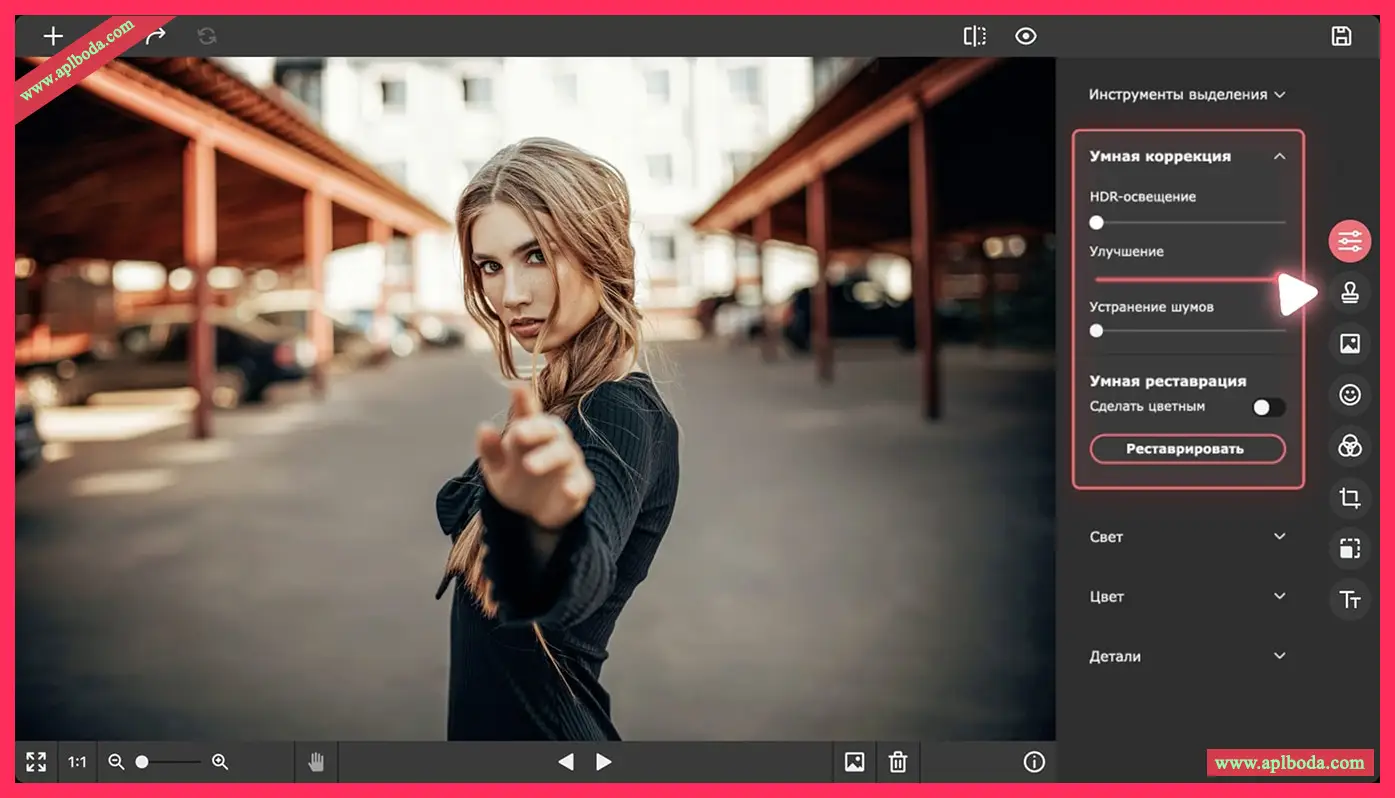Select the crop tool icon
Viewport: 1395px width, 798px height.
tap(1350, 497)
